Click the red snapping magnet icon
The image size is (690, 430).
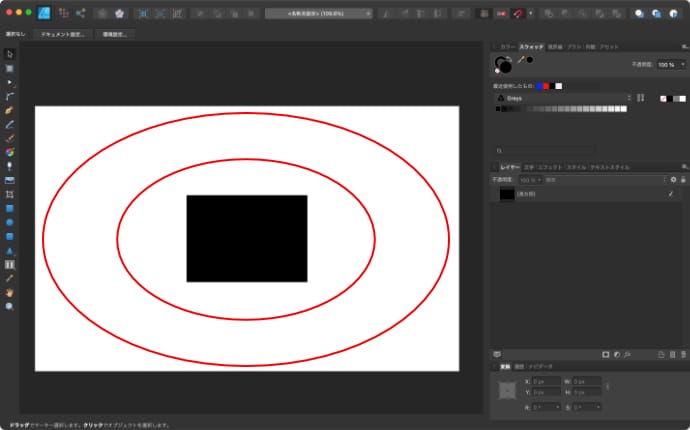517,14
